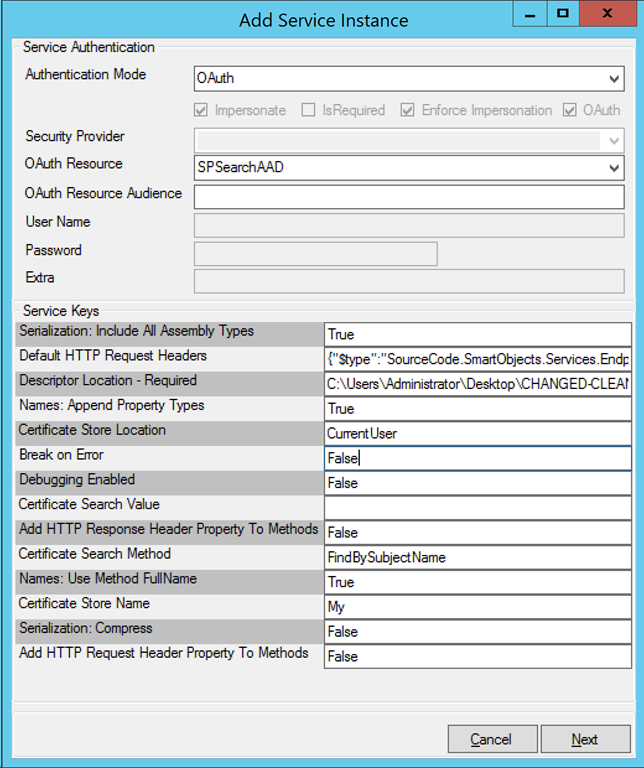Click the Cancel button

(x=492, y=739)
